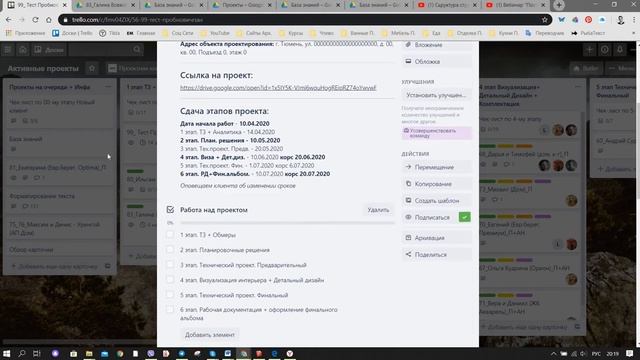Viewport: 640px width, 360px height.
Task: Open the Google Drive project link
Action: pyautogui.click(x=278, y=87)
